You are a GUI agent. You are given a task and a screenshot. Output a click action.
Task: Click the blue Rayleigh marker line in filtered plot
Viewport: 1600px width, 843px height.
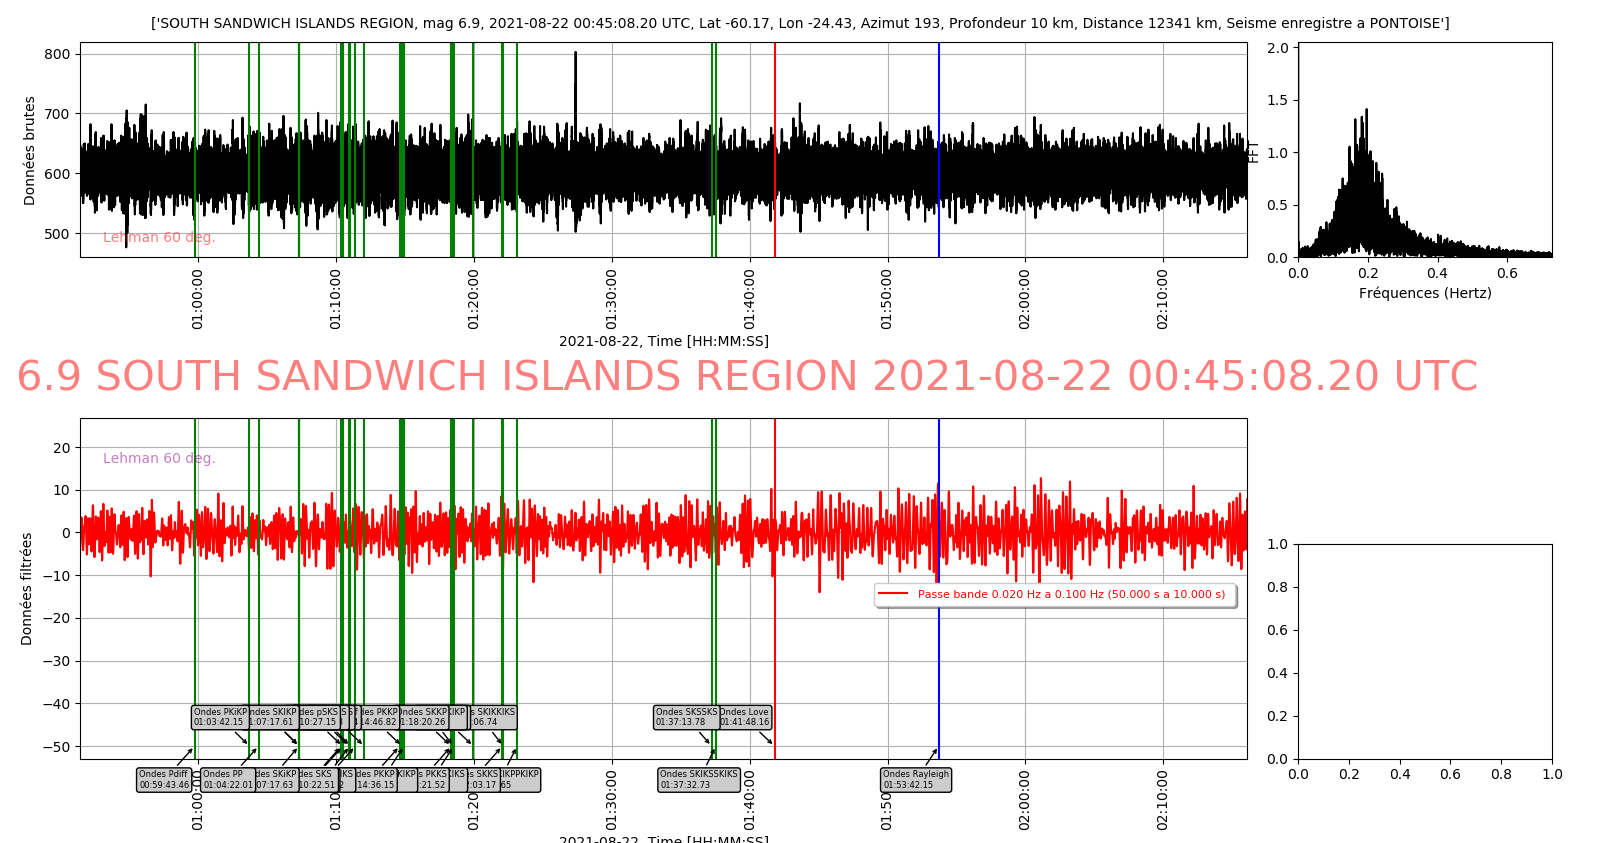coord(939,650)
